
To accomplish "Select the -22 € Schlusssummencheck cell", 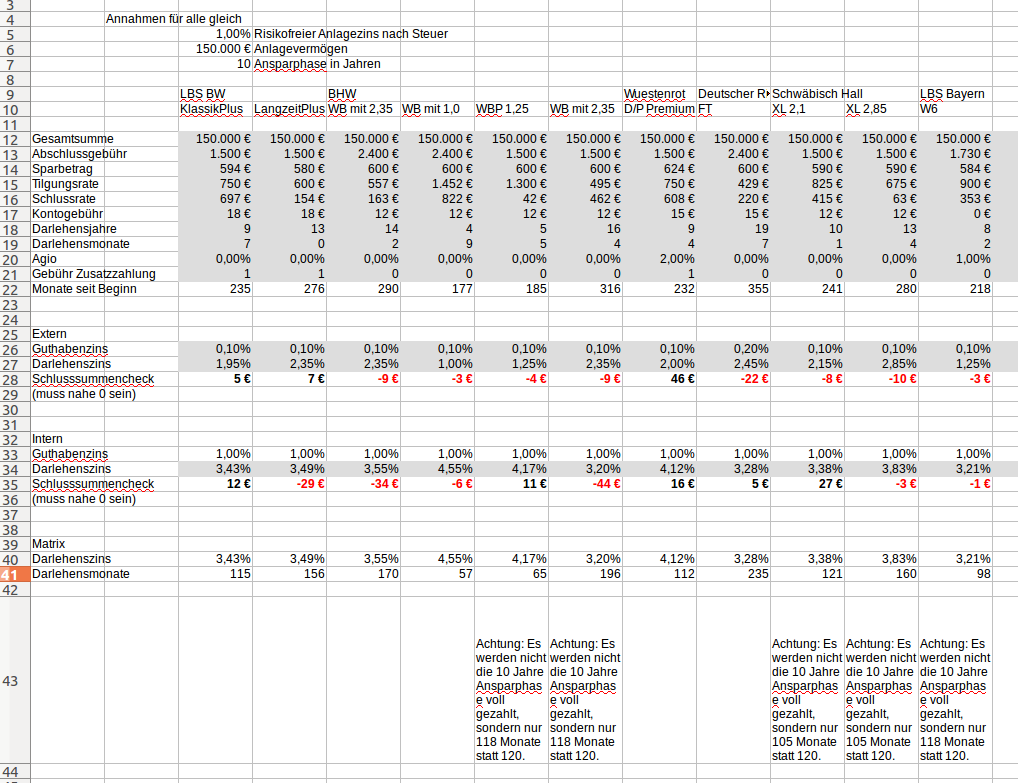I will click(x=734, y=379).
